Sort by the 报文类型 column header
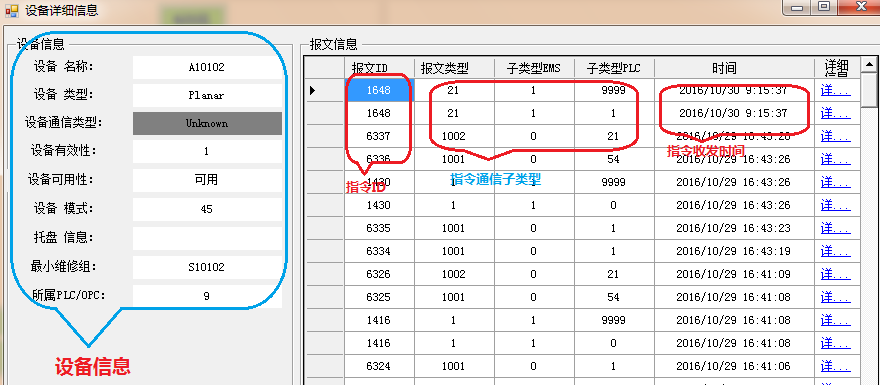The width and height of the screenshot is (880, 385). pos(454,68)
